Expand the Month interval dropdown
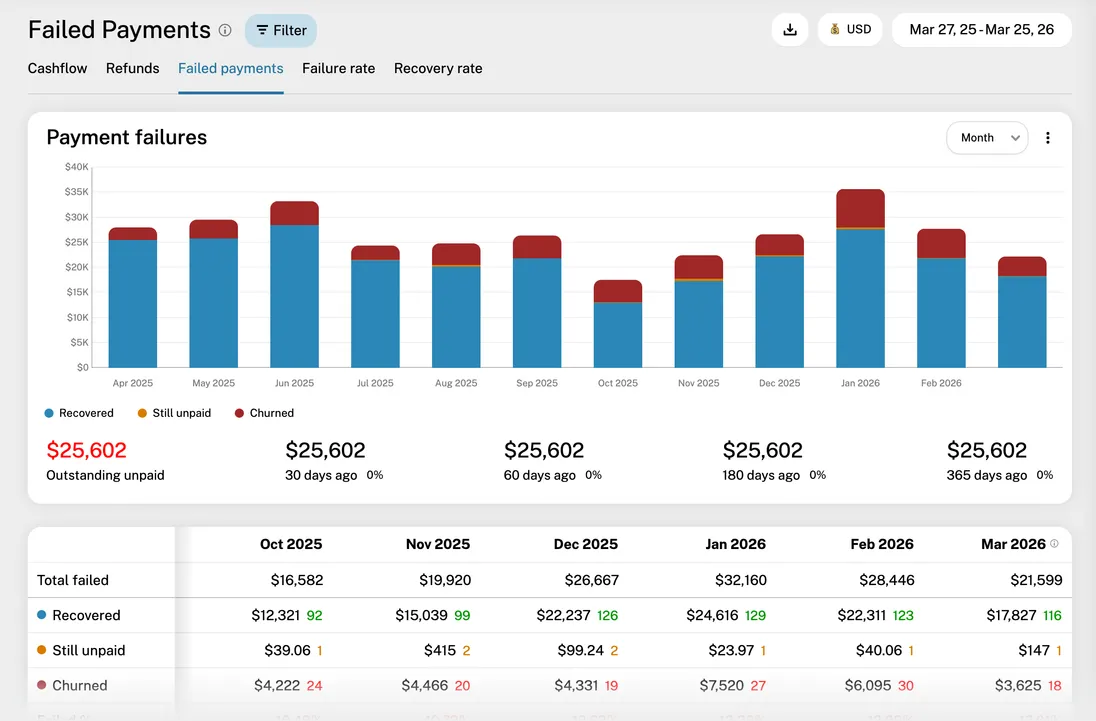The width and height of the screenshot is (1096, 721). pos(987,138)
